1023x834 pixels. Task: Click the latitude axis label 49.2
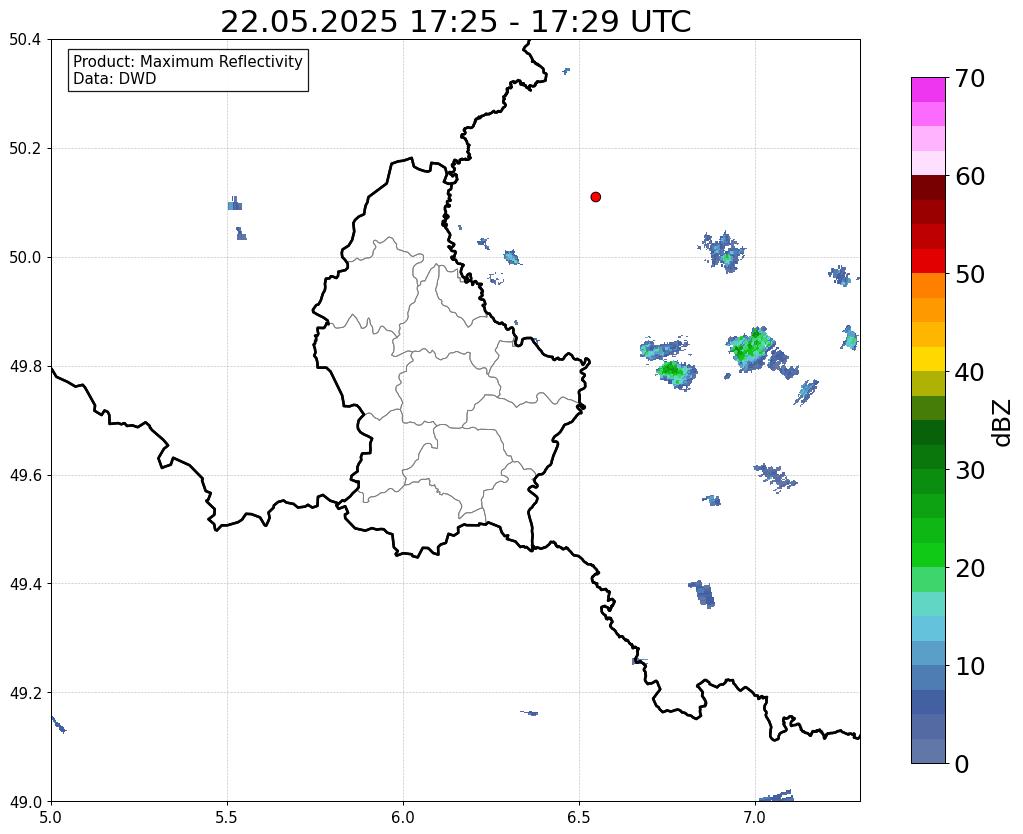pyautogui.click(x=25, y=692)
